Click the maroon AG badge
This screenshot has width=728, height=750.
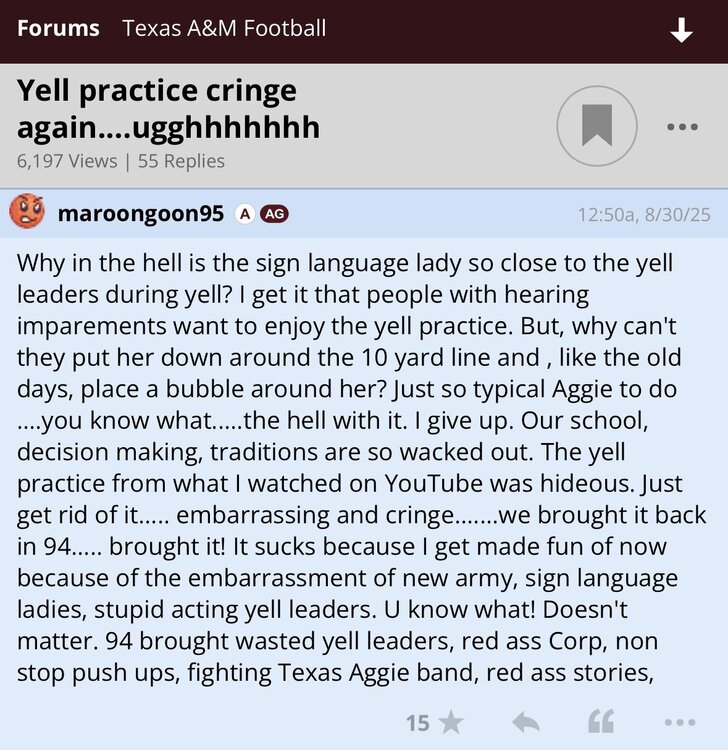274,214
